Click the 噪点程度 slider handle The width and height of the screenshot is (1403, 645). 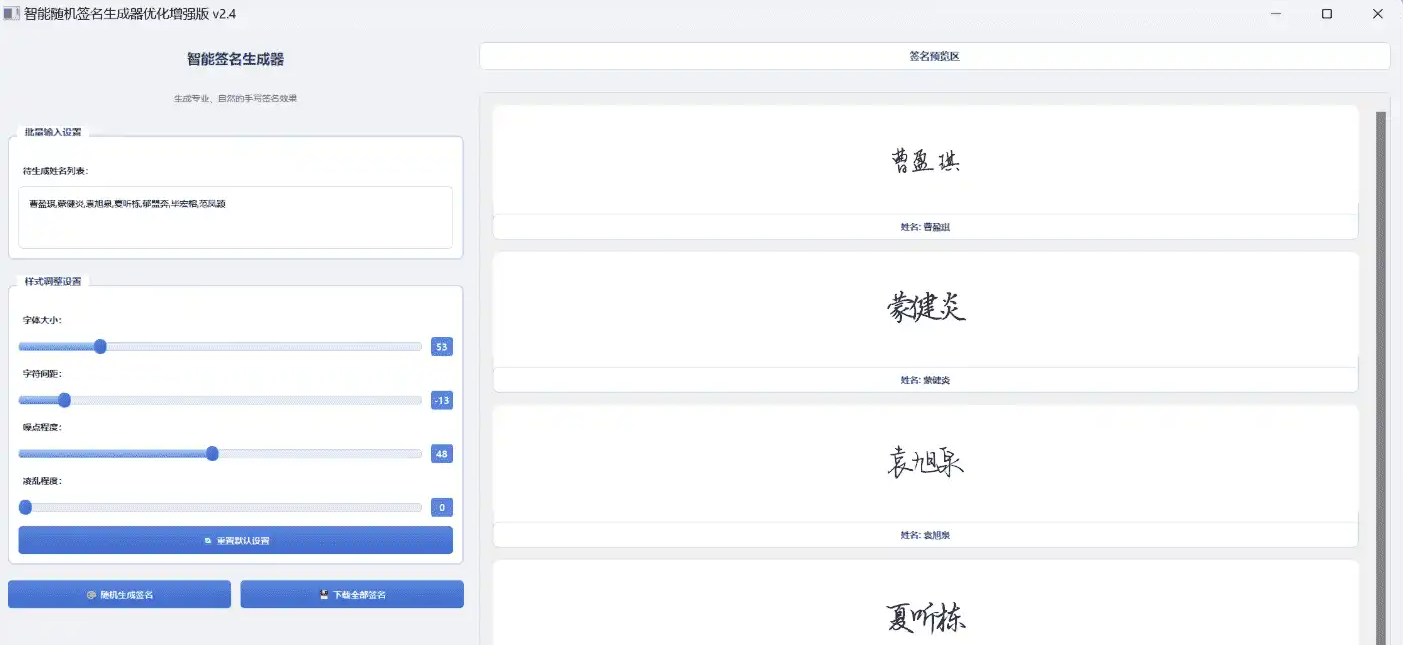point(212,453)
